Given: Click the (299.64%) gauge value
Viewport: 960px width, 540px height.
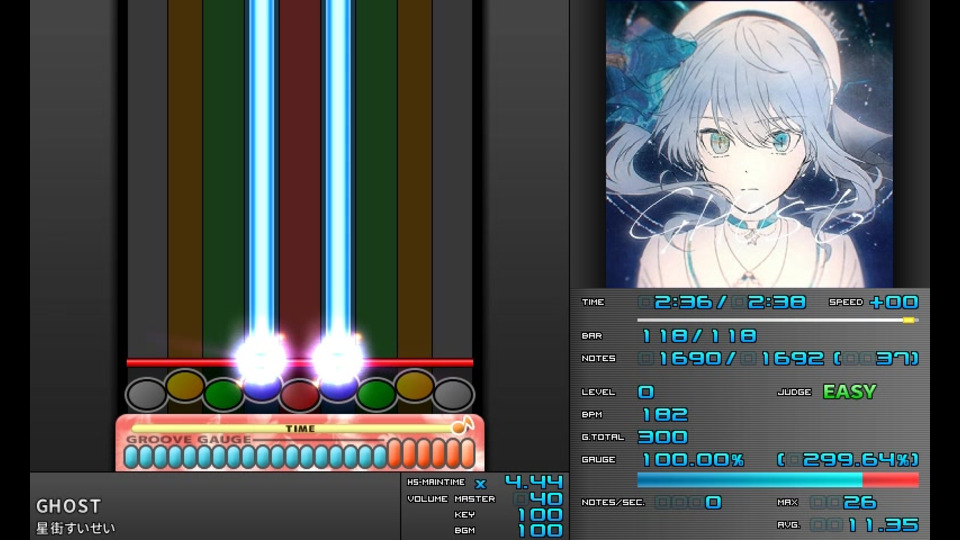Looking at the screenshot, I should (x=848, y=460).
